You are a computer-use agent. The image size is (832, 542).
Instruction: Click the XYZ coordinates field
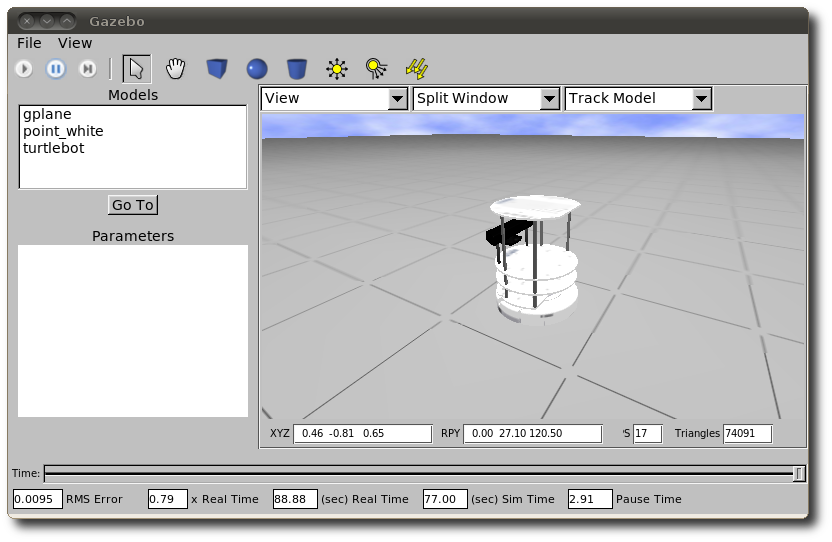362,434
